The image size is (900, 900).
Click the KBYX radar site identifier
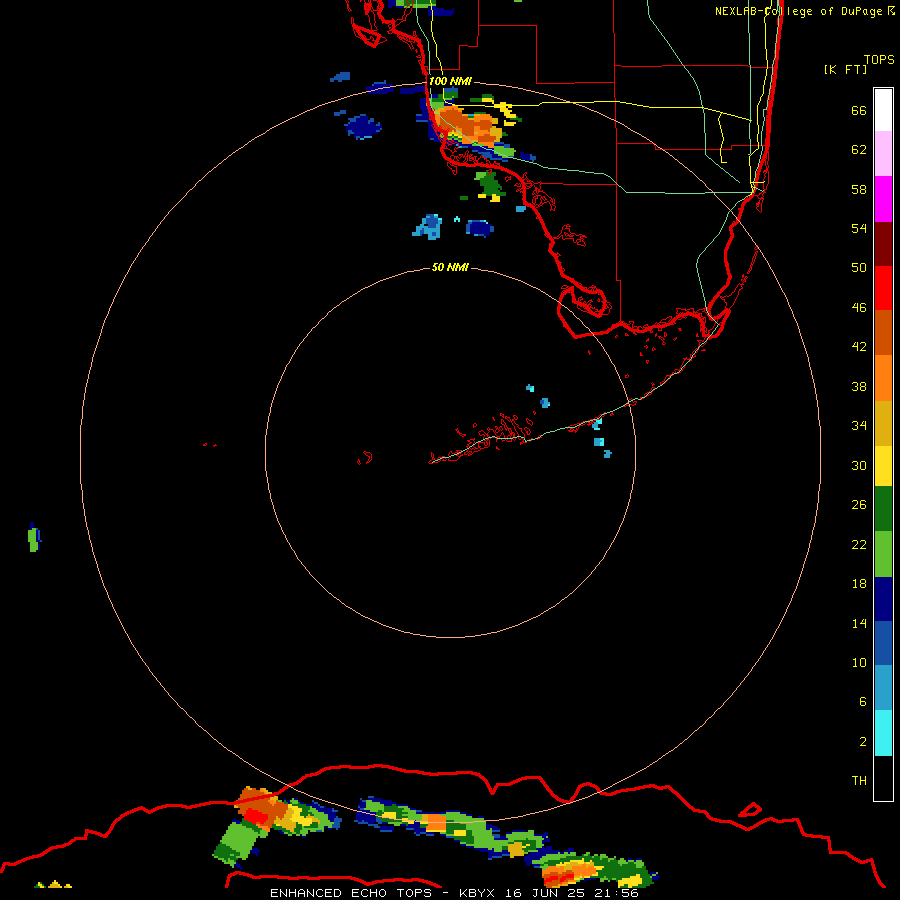[x=476, y=893]
